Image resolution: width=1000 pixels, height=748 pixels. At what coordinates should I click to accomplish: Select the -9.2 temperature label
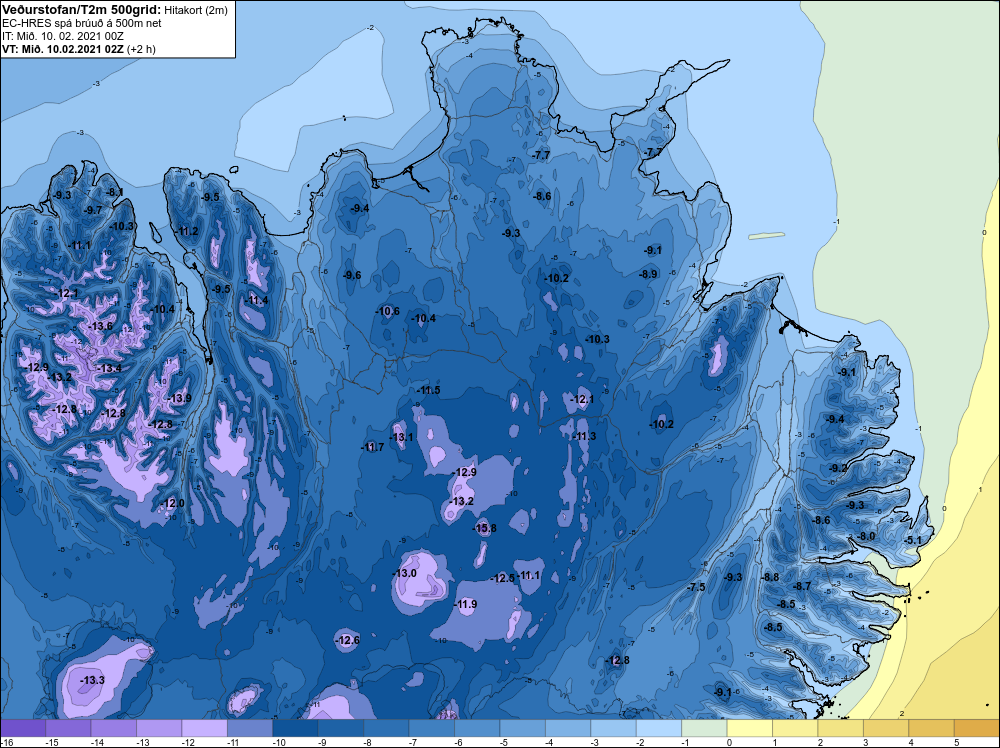tap(837, 468)
